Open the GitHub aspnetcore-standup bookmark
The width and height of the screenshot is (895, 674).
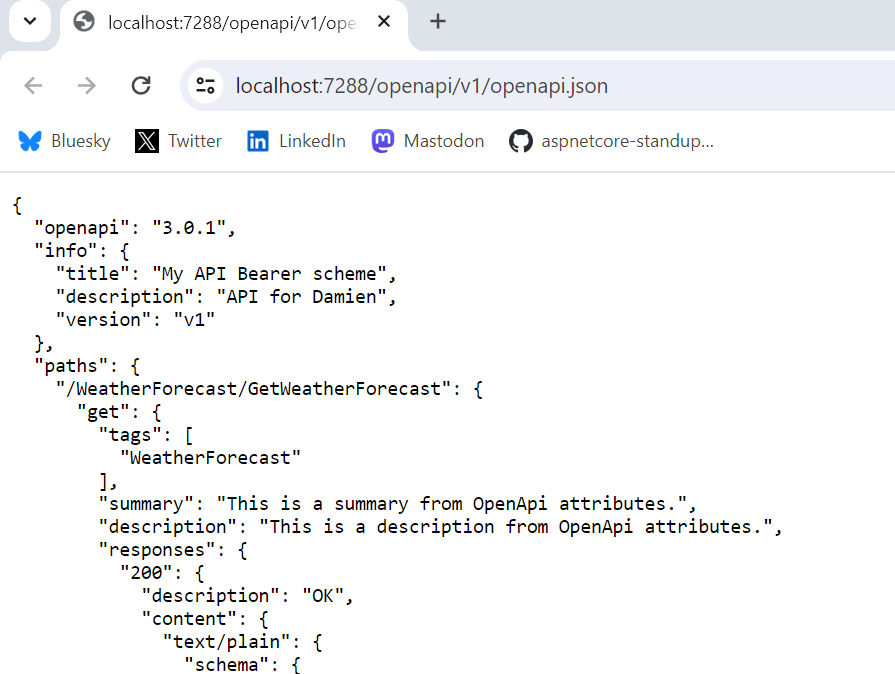(612, 141)
